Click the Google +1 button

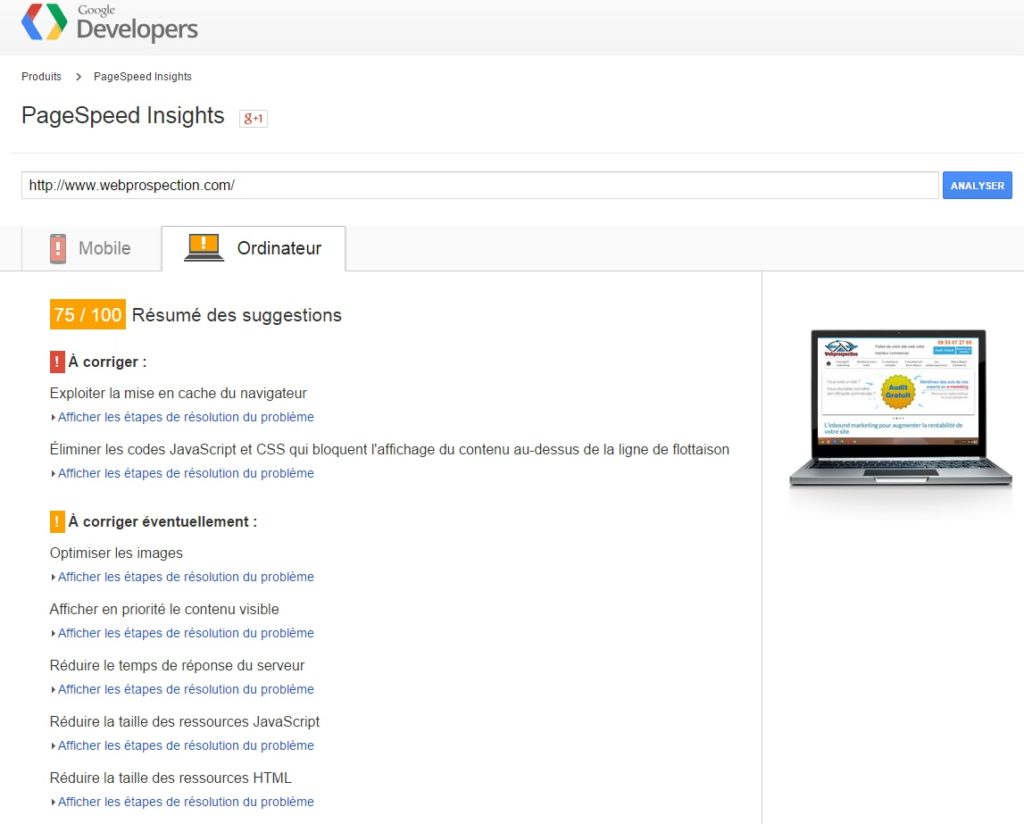tap(253, 118)
